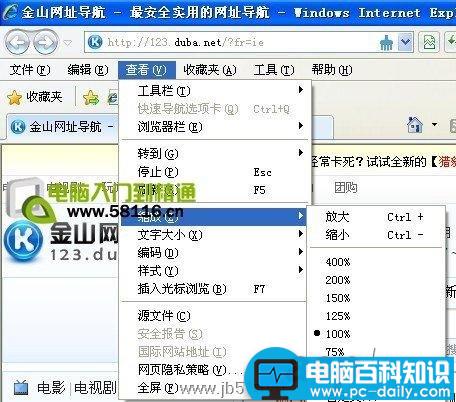Viewport: 456px width, 402px height.
Task: Open the recent pages dropdown arrow
Action: point(68,43)
